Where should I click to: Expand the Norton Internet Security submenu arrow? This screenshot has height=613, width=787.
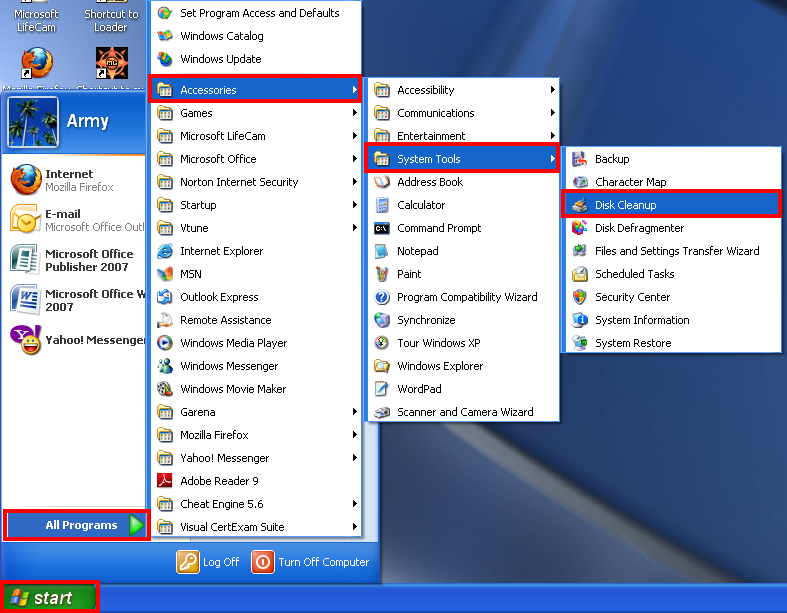pyautogui.click(x=354, y=182)
